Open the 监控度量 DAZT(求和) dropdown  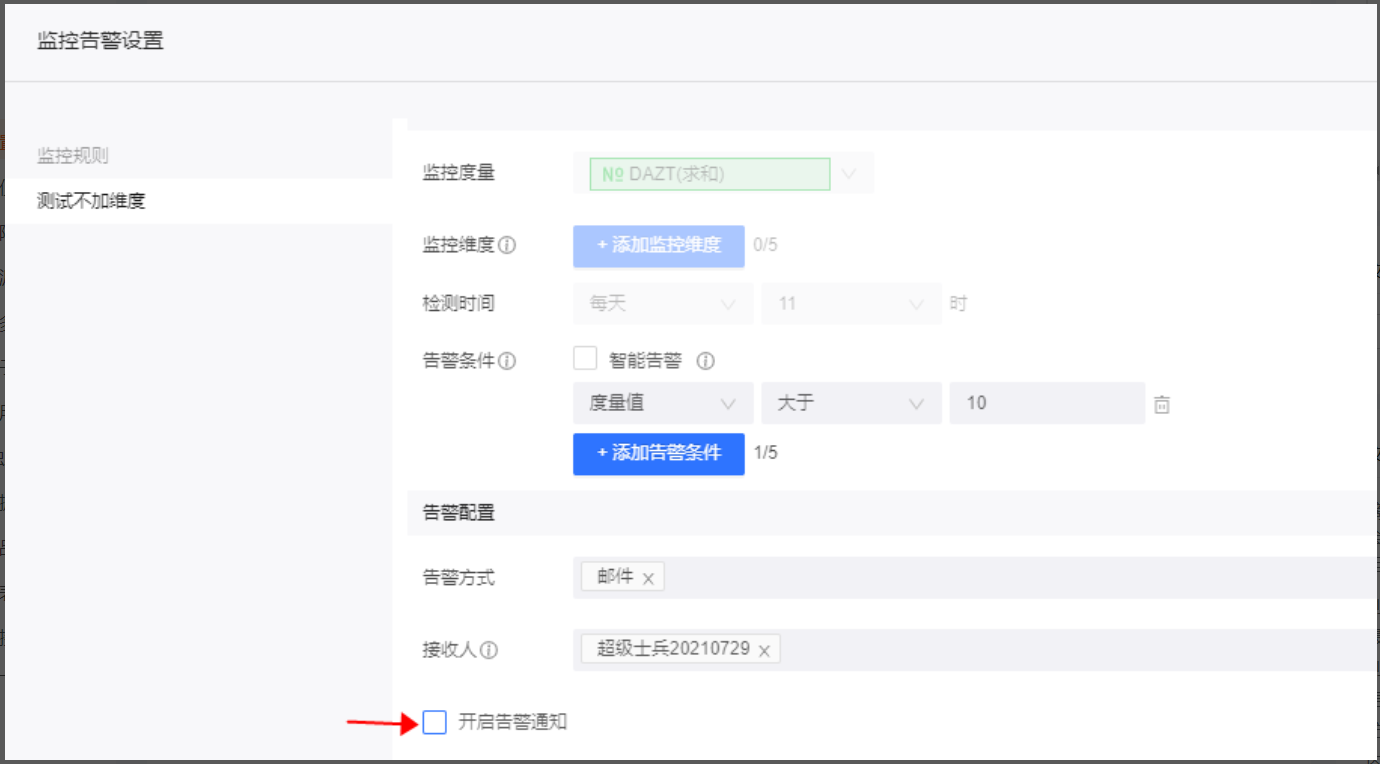click(x=849, y=174)
